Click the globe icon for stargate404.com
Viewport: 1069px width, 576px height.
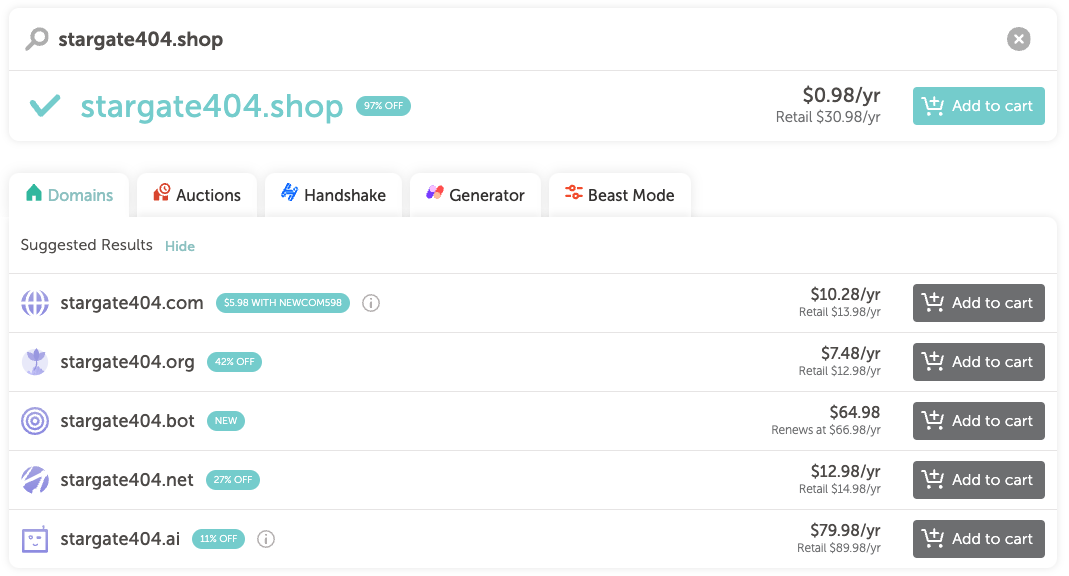click(35, 303)
